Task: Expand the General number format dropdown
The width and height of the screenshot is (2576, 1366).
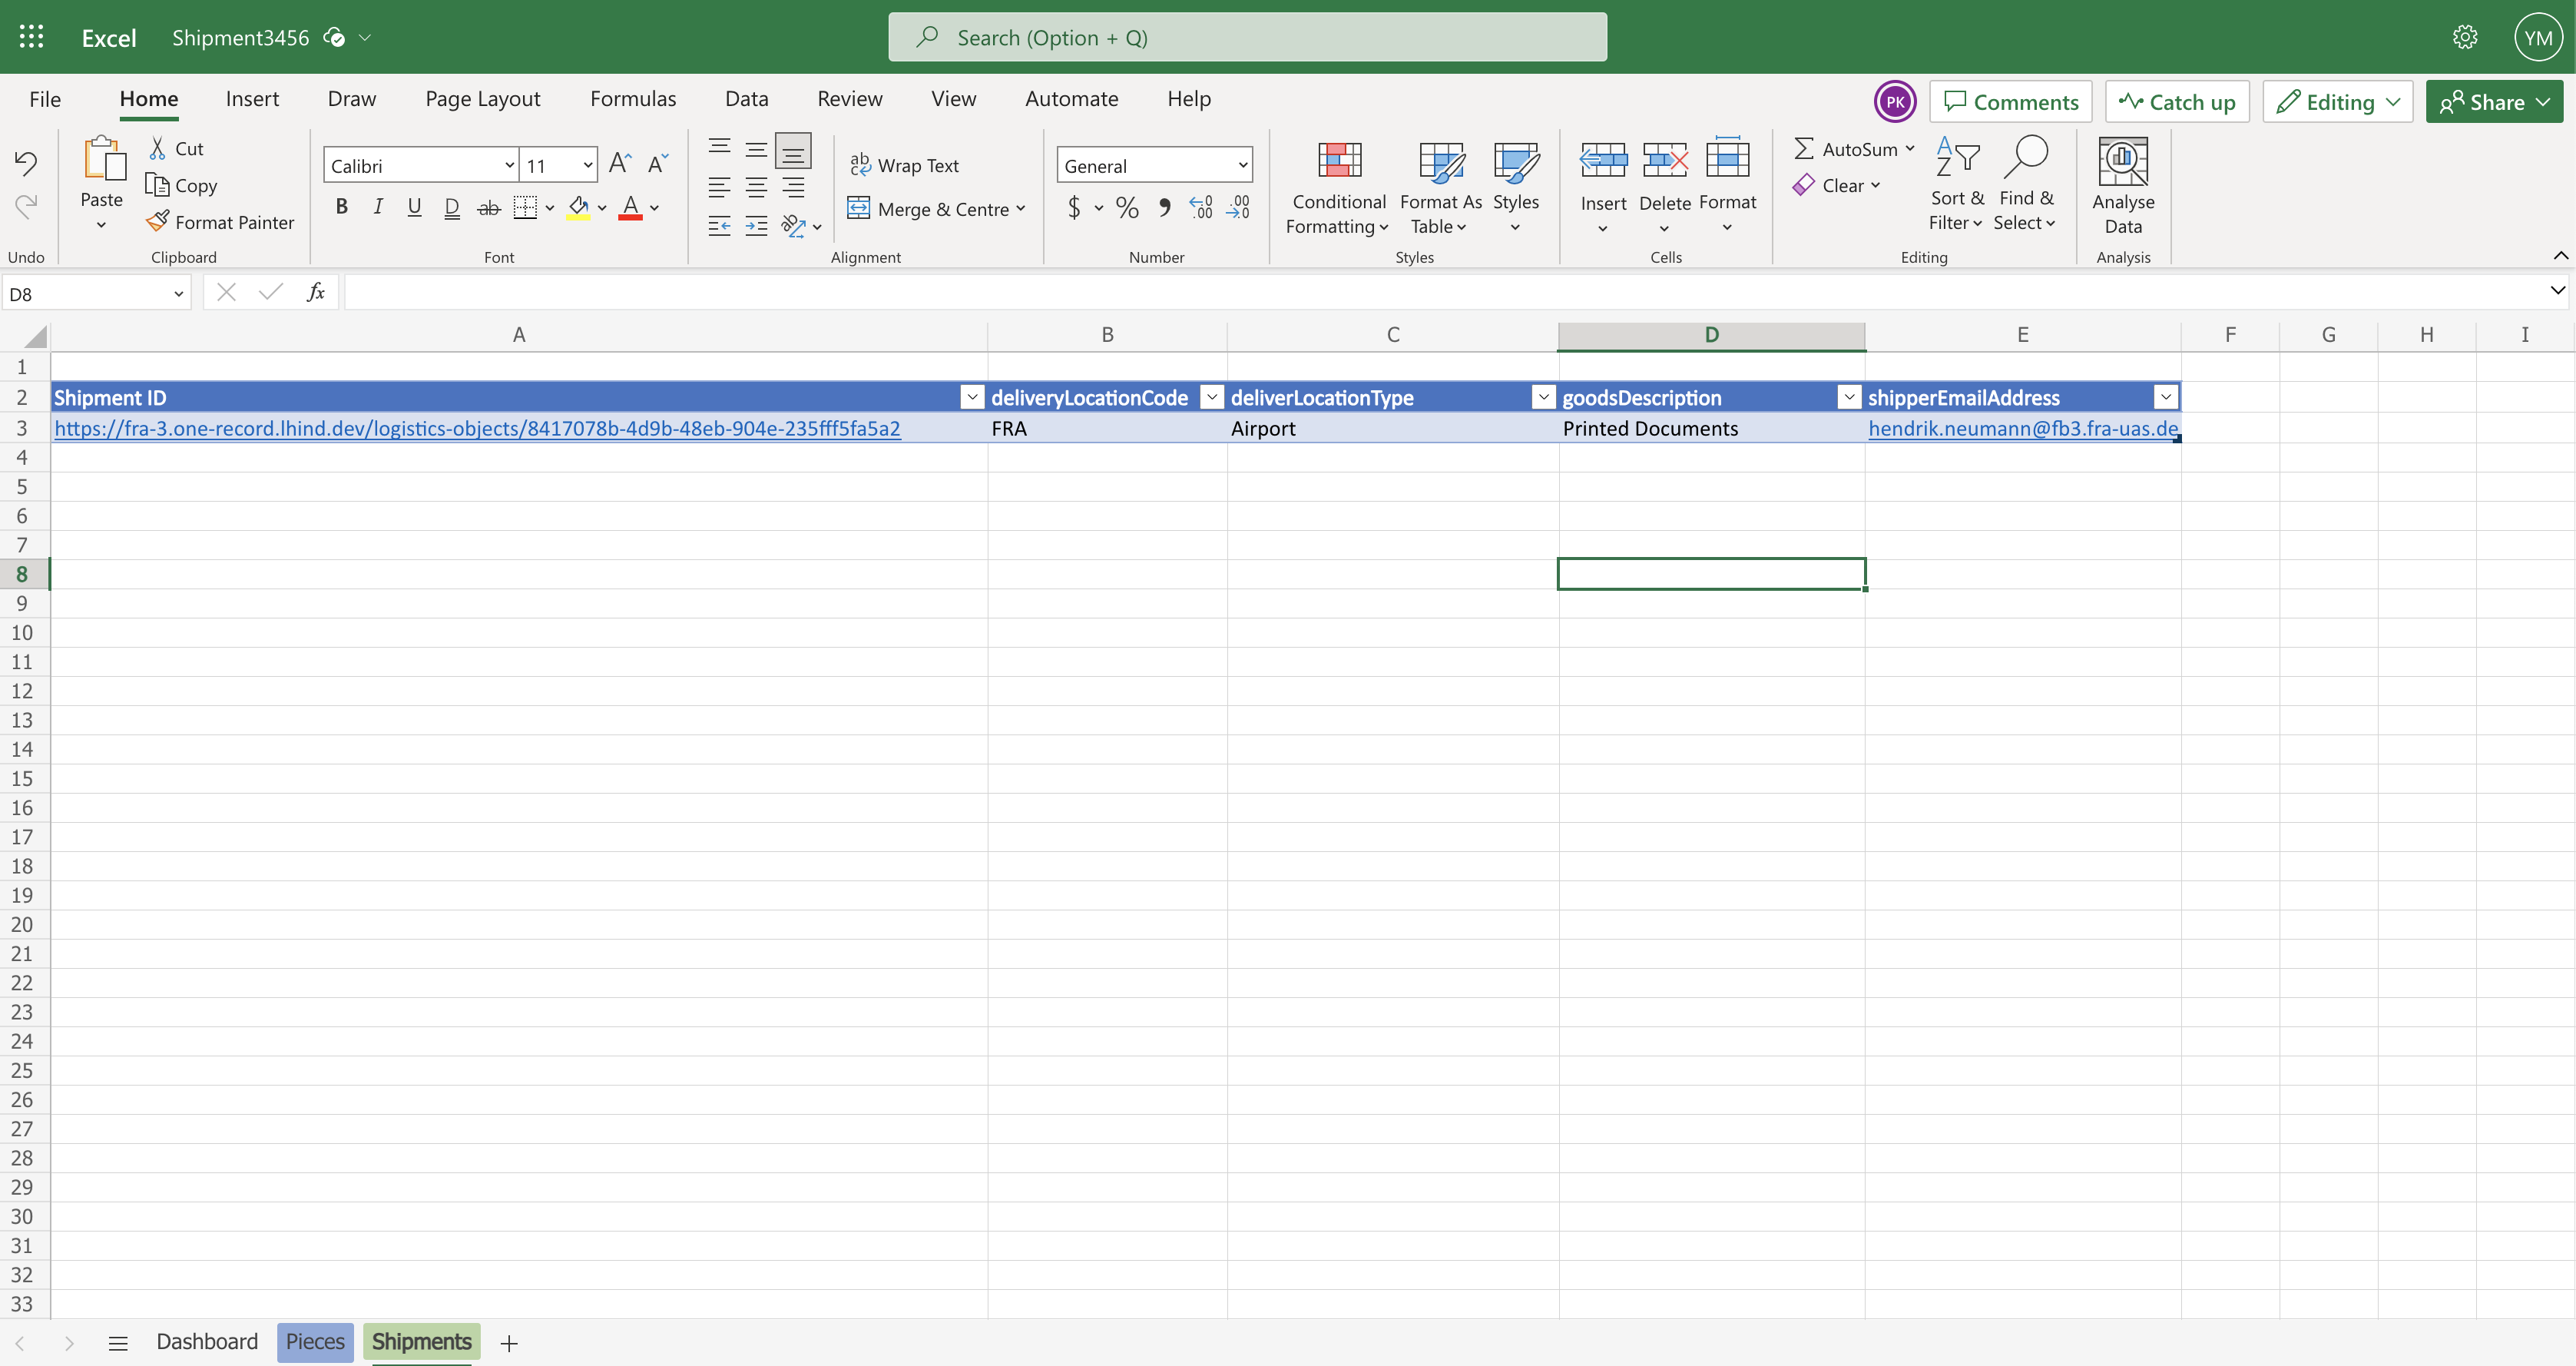Action: tap(1242, 165)
